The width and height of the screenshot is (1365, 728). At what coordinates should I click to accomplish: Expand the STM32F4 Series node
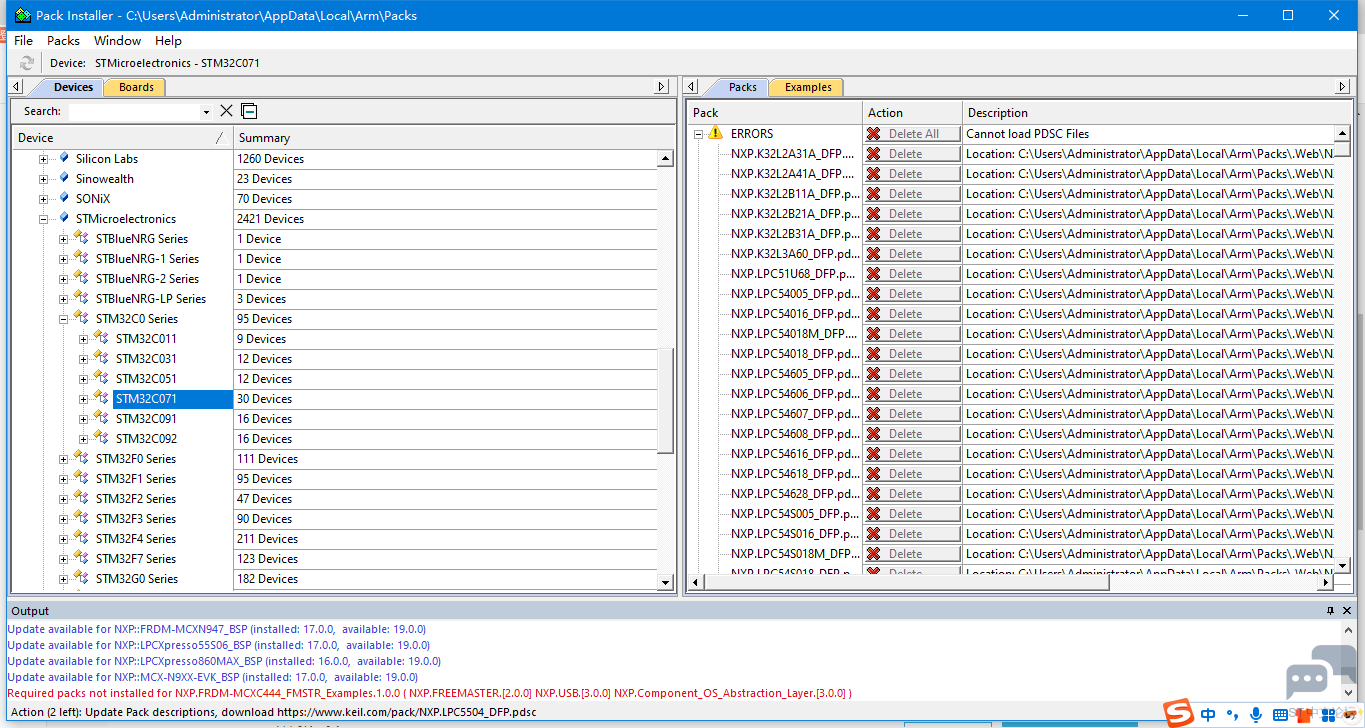(x=63, y=539)
